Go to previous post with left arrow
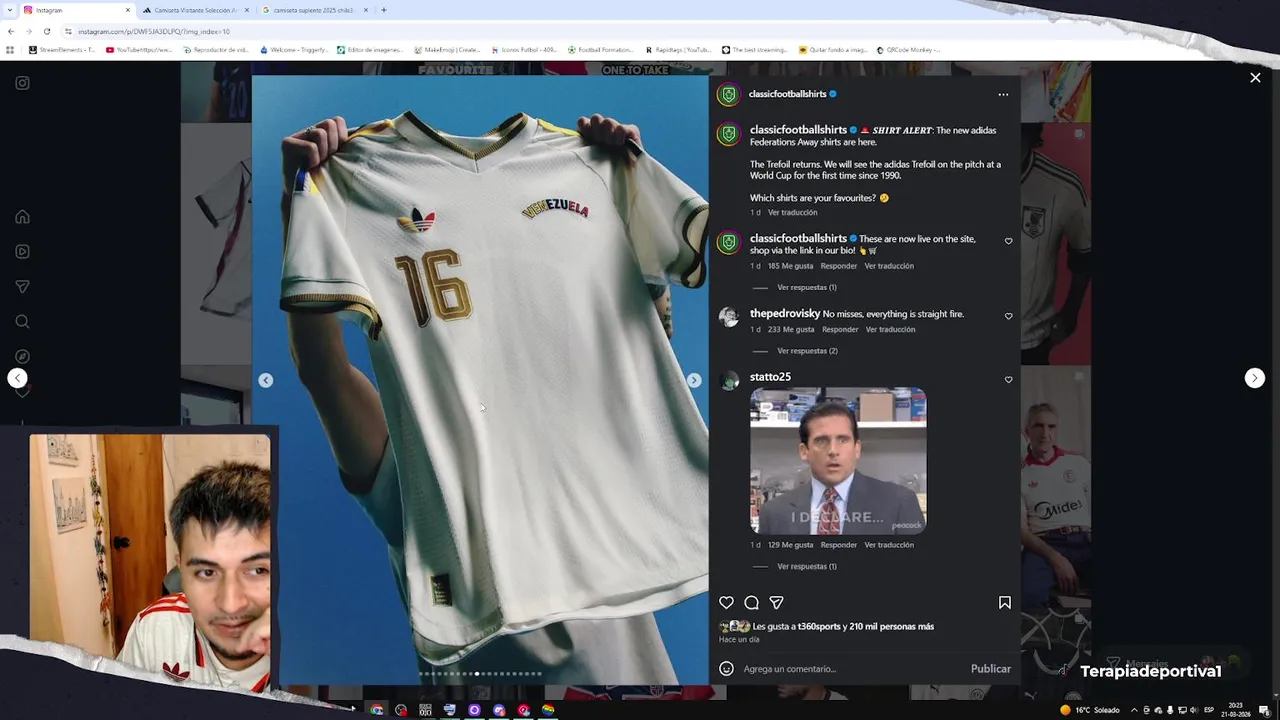The height and width of the screenshot is (720, 1280). click(x=17, y=378)
